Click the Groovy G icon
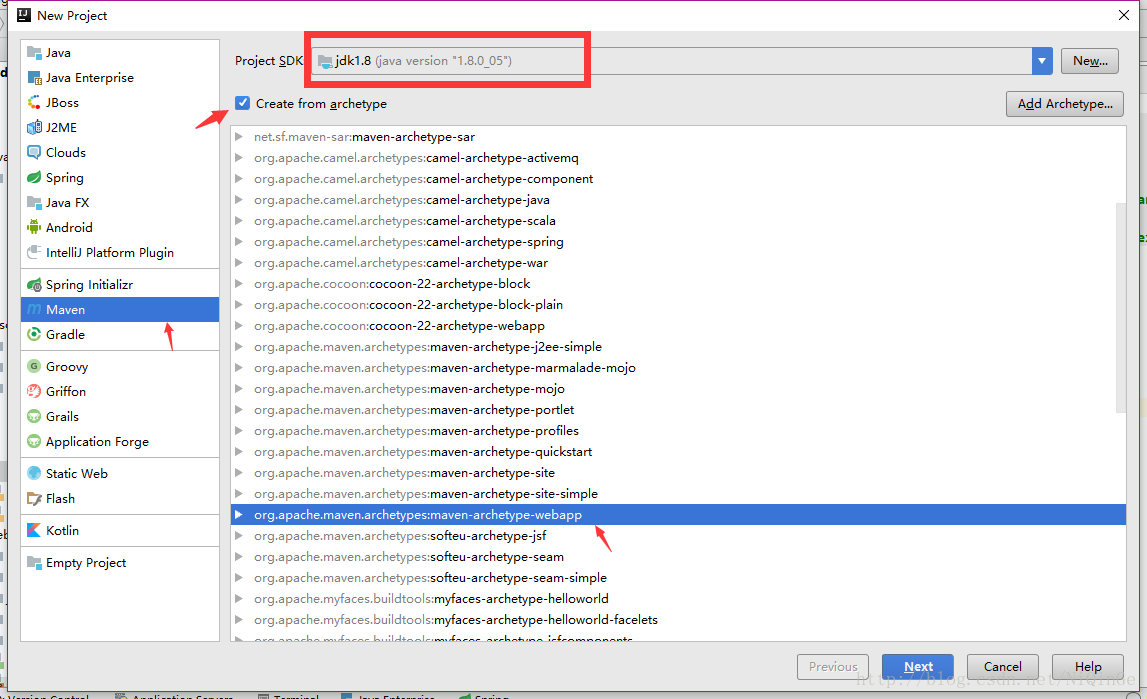Screen dimensions: 1147x699 pyautogui.click(x=34, y=366)
